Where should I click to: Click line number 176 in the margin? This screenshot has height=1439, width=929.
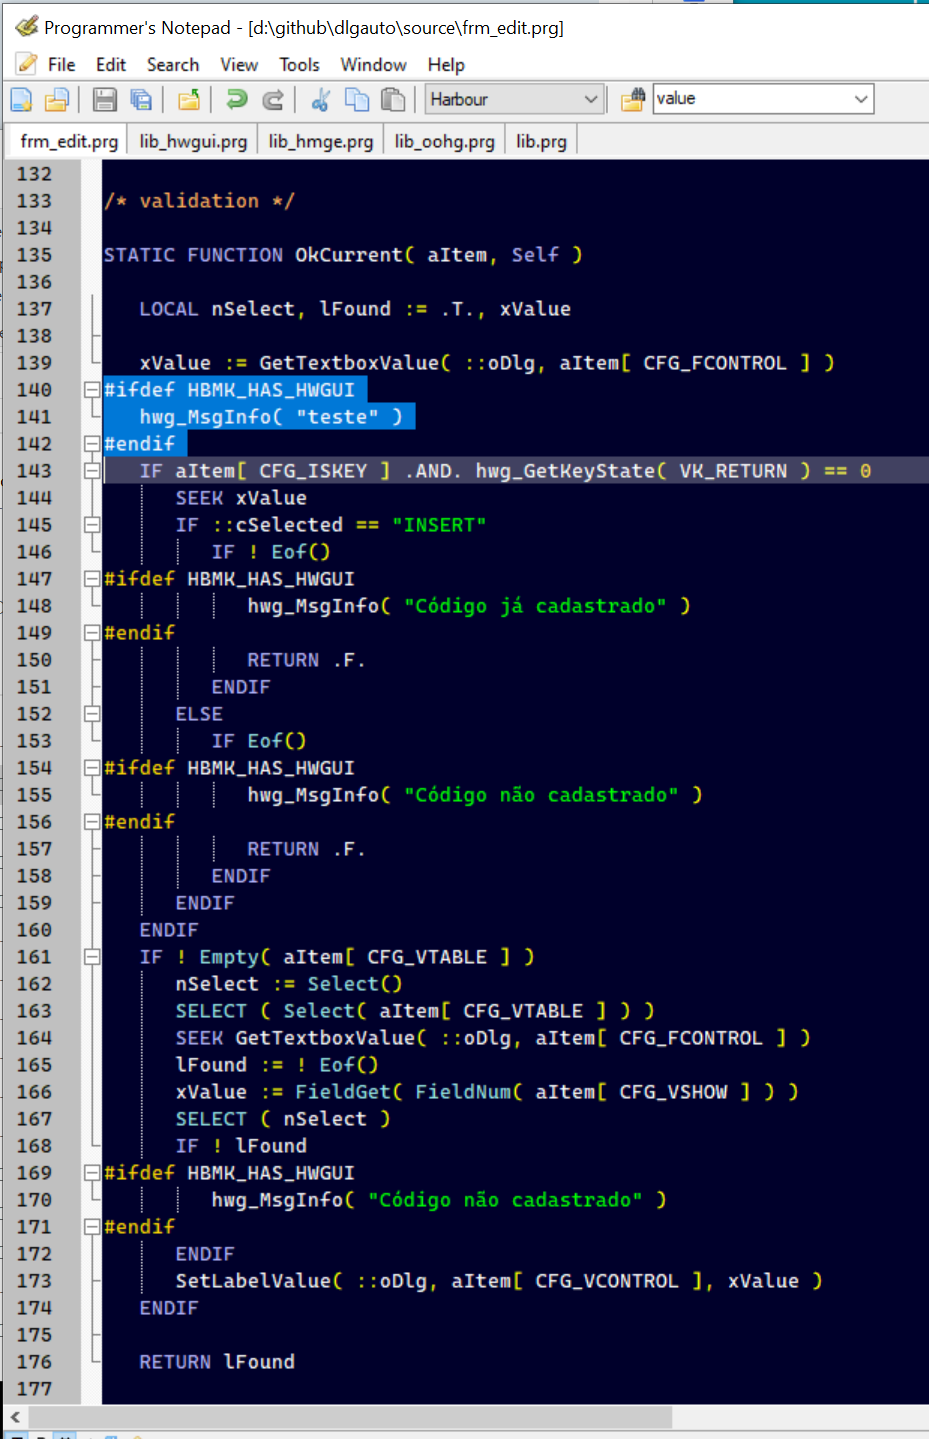click(x=34, y=1362)
